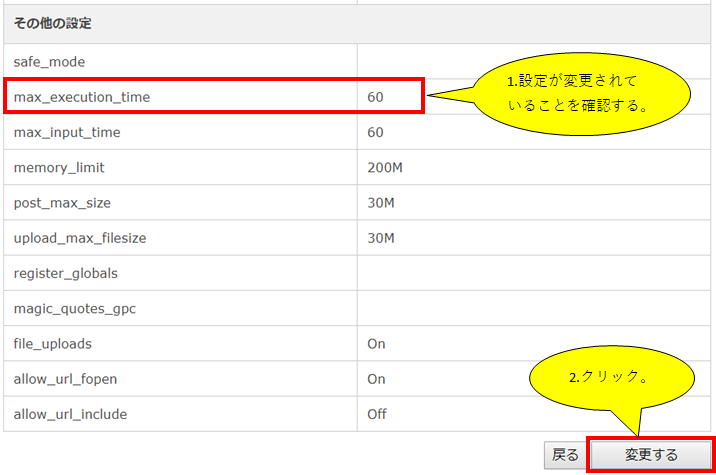Select the max_input_time label
This screenshot has width=716, height=475.
click(67, 132)
